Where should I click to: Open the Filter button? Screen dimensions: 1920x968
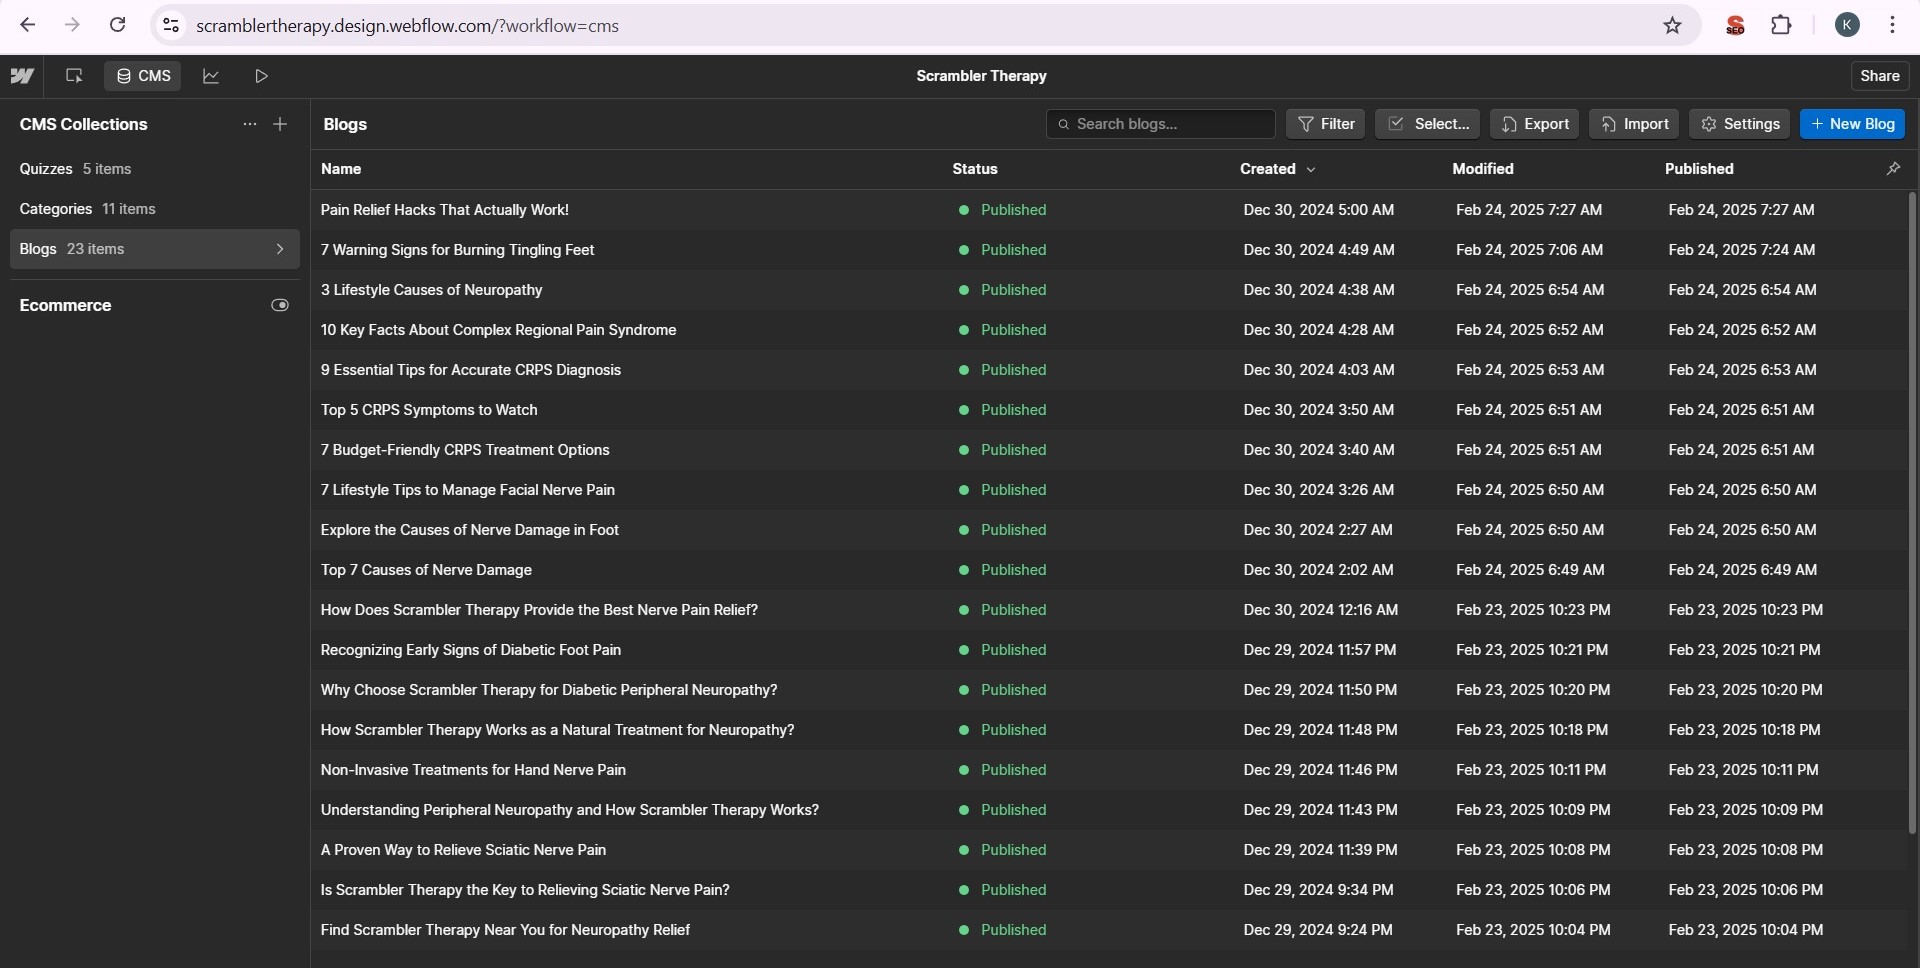pos(1325,124)
